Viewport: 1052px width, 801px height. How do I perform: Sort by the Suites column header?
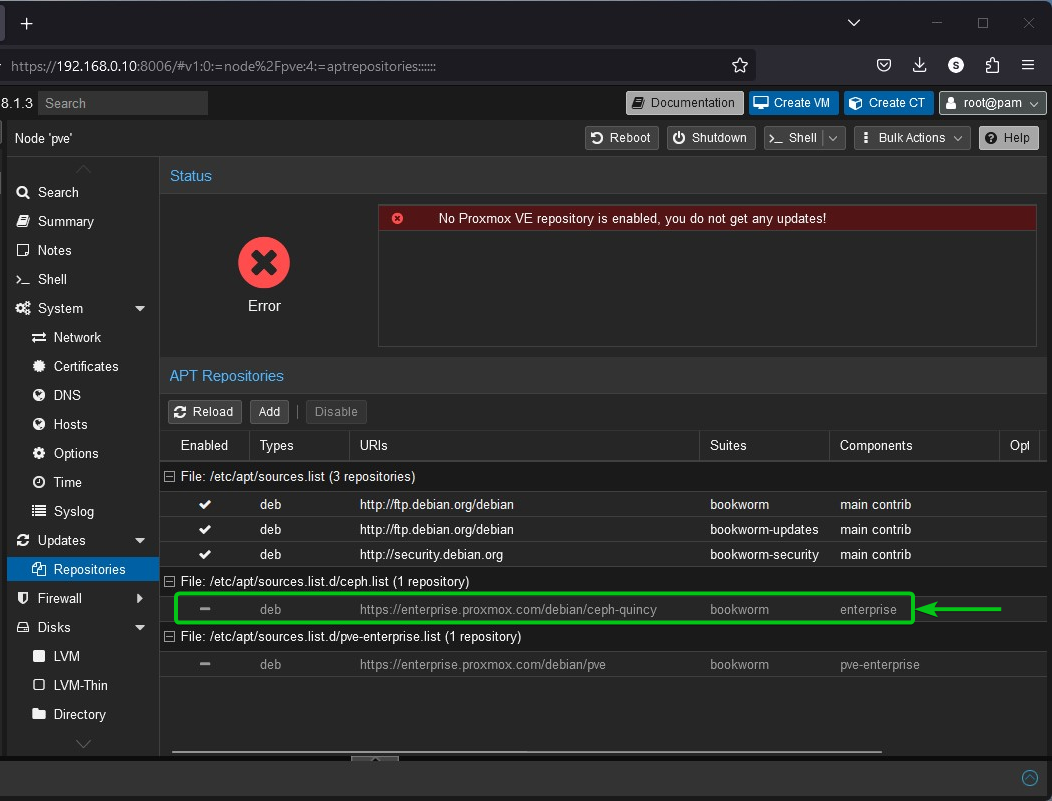[764, 445]
